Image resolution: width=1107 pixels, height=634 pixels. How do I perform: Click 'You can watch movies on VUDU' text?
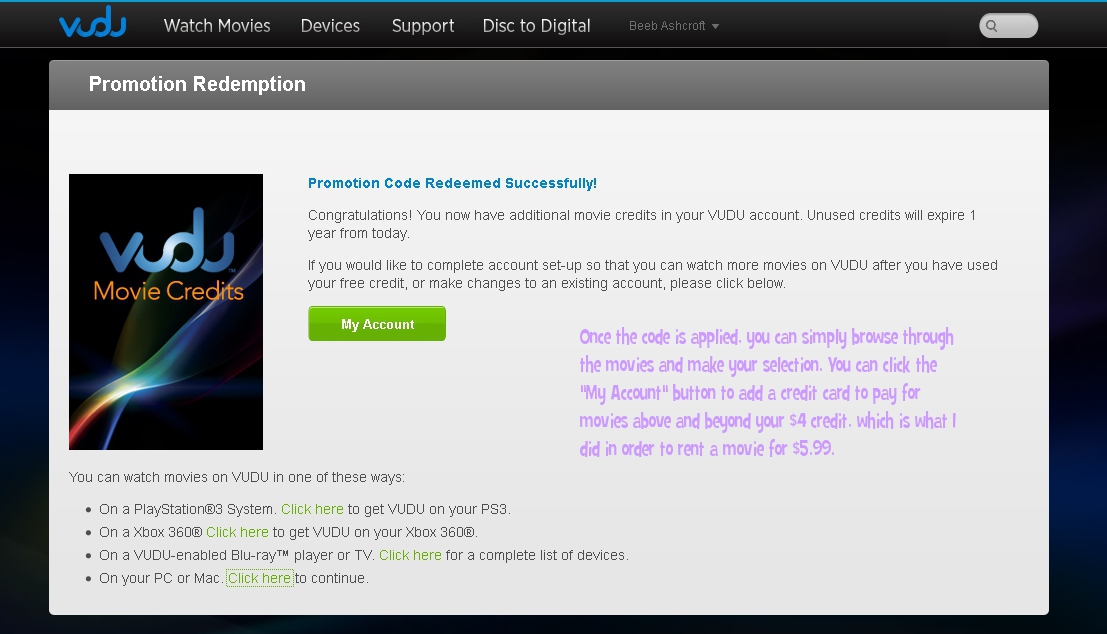237,477
